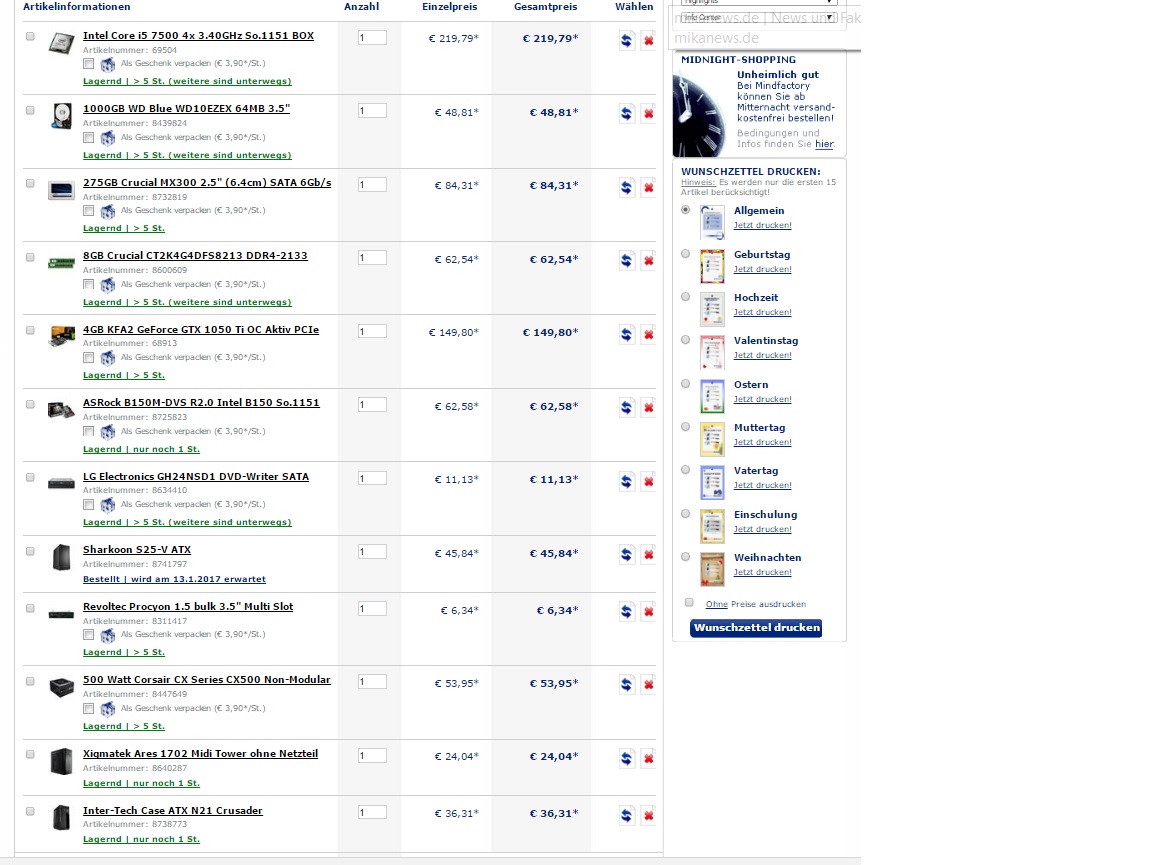The height and width of the screenshot is (865, 1152).
Task: Select the Vatertag print template radio
Action: [x=685, y=470]
